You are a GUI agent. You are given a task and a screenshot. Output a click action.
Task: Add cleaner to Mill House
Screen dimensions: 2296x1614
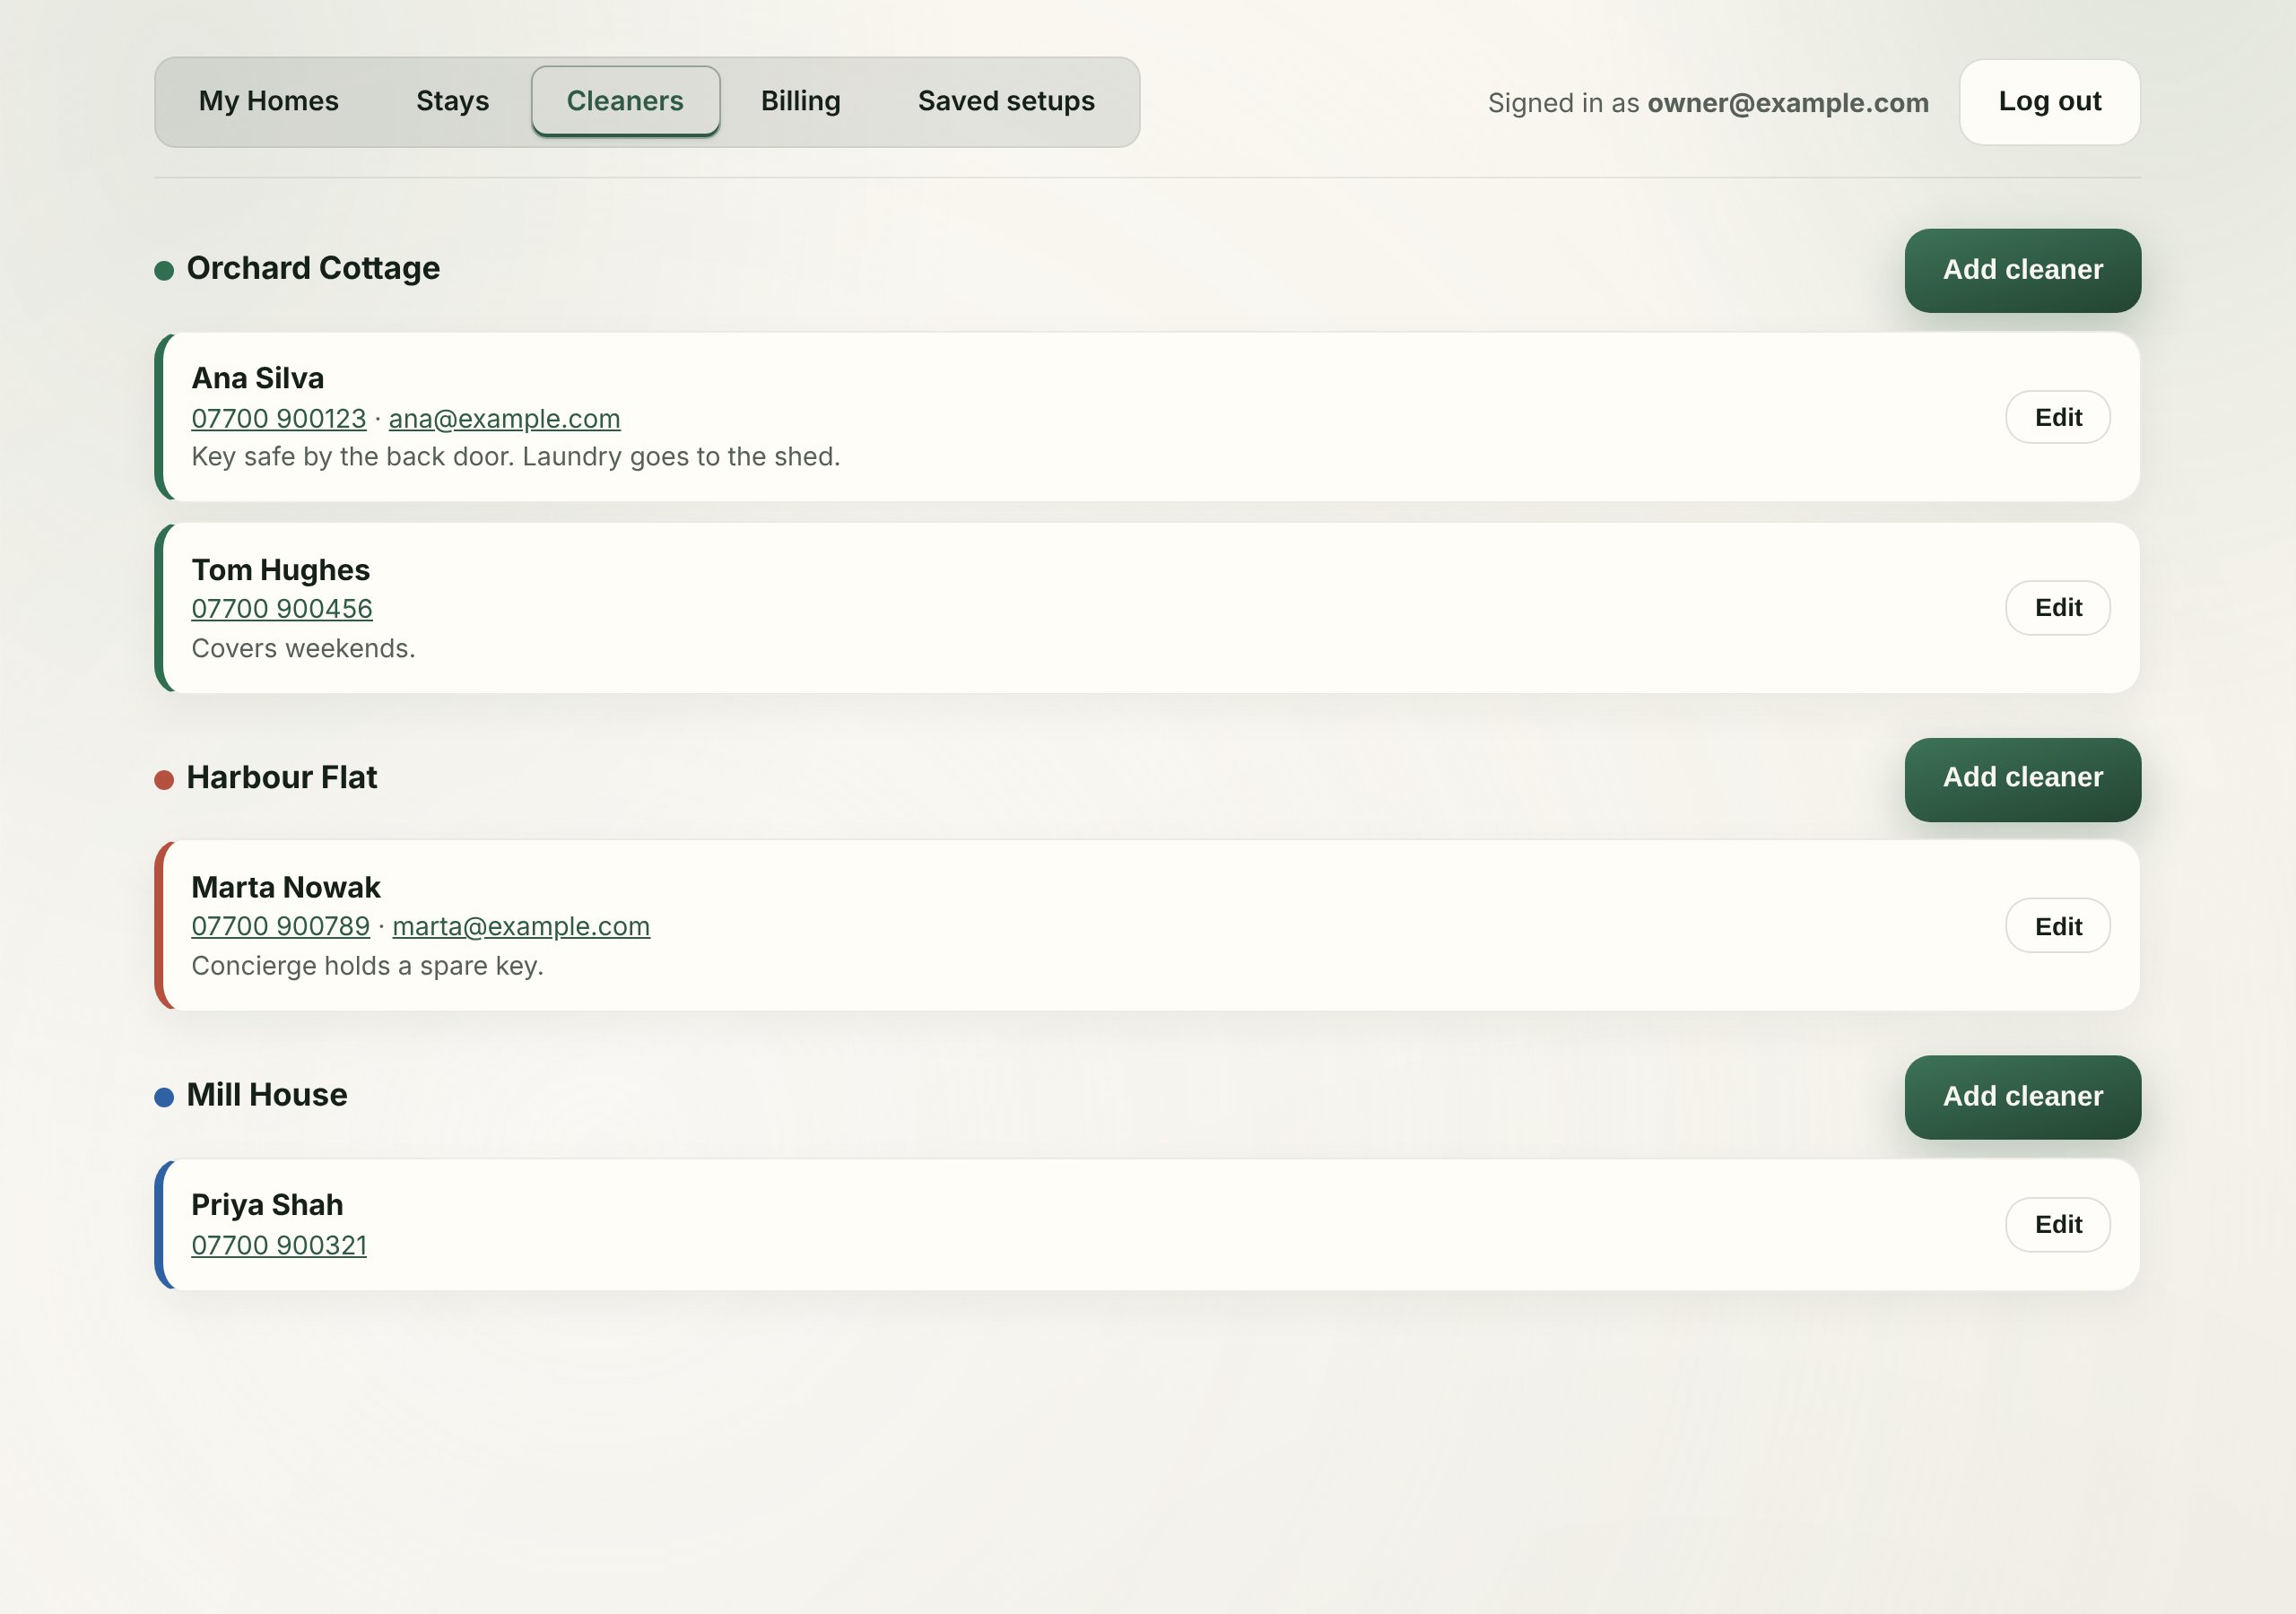(2022, 1097)
